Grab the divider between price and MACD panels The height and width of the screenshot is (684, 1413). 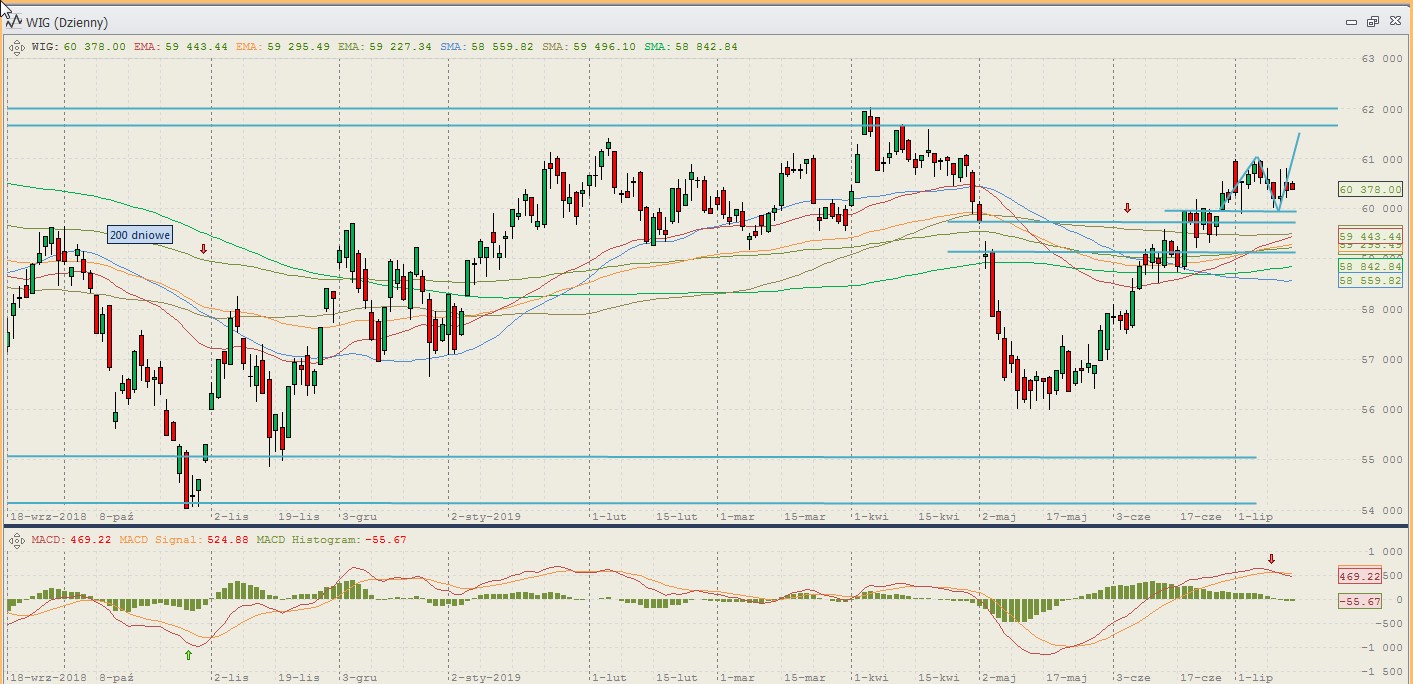[700, 526]
